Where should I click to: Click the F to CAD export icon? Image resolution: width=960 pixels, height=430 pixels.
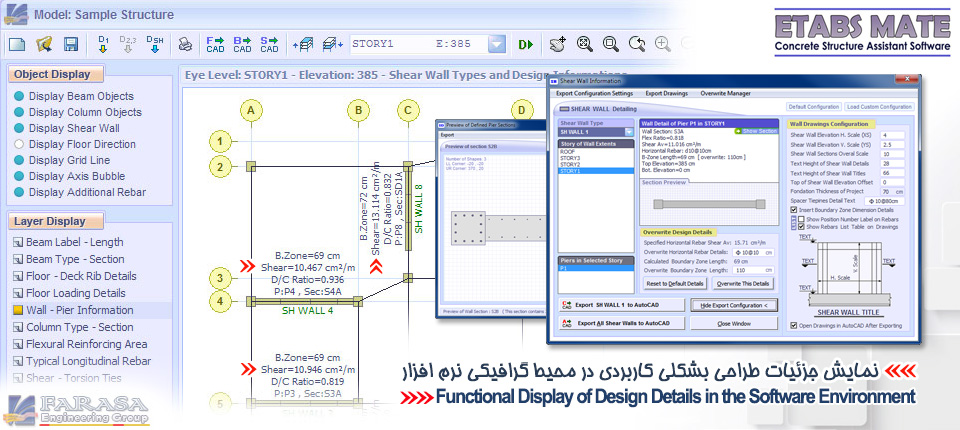[215, 44]
